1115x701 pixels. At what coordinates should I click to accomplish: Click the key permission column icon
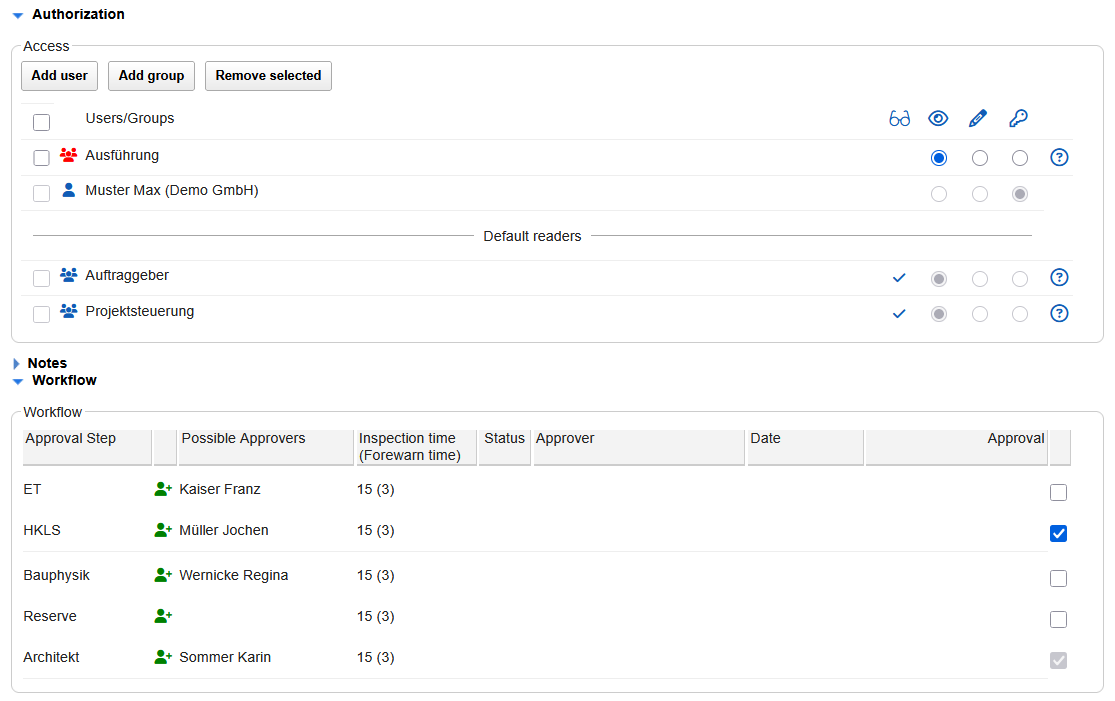click(1018, 119)
